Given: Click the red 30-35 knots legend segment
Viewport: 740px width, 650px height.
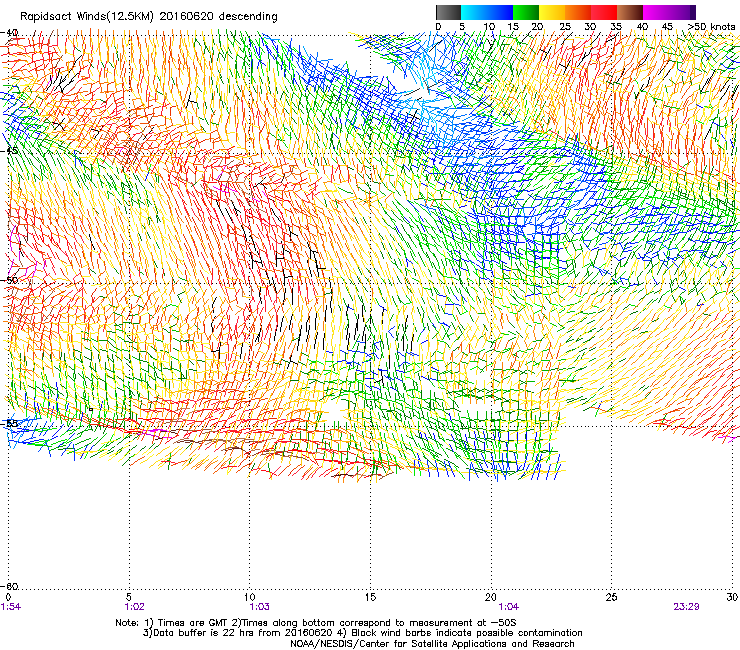Looking at the screenshot, I should [604, 12].
